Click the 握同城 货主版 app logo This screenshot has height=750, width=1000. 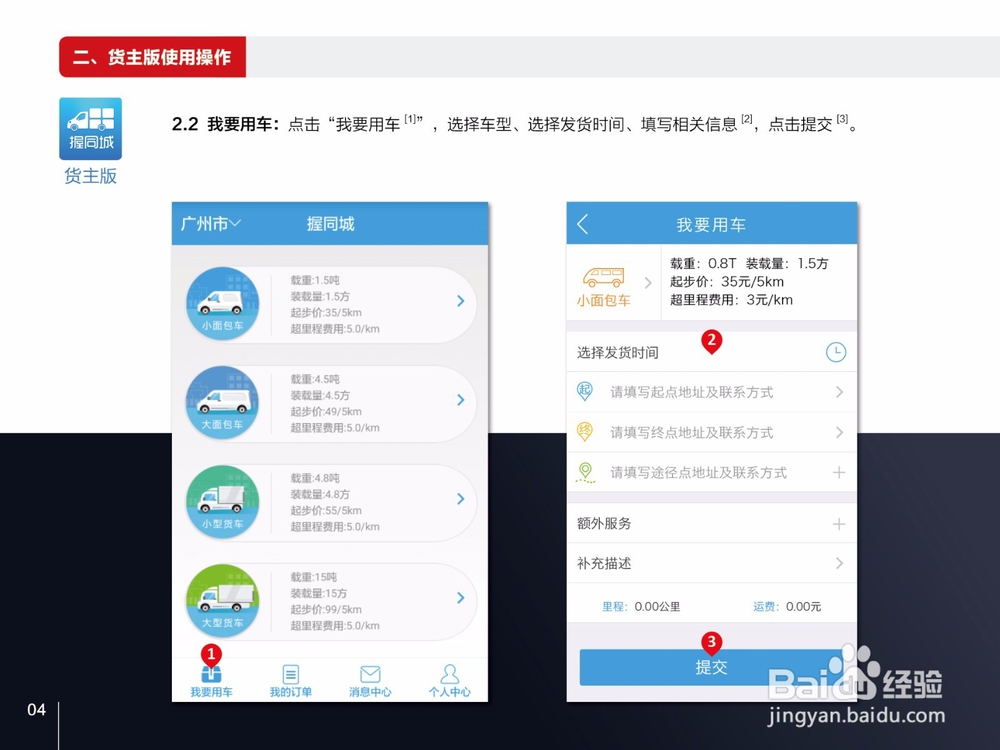91,129
